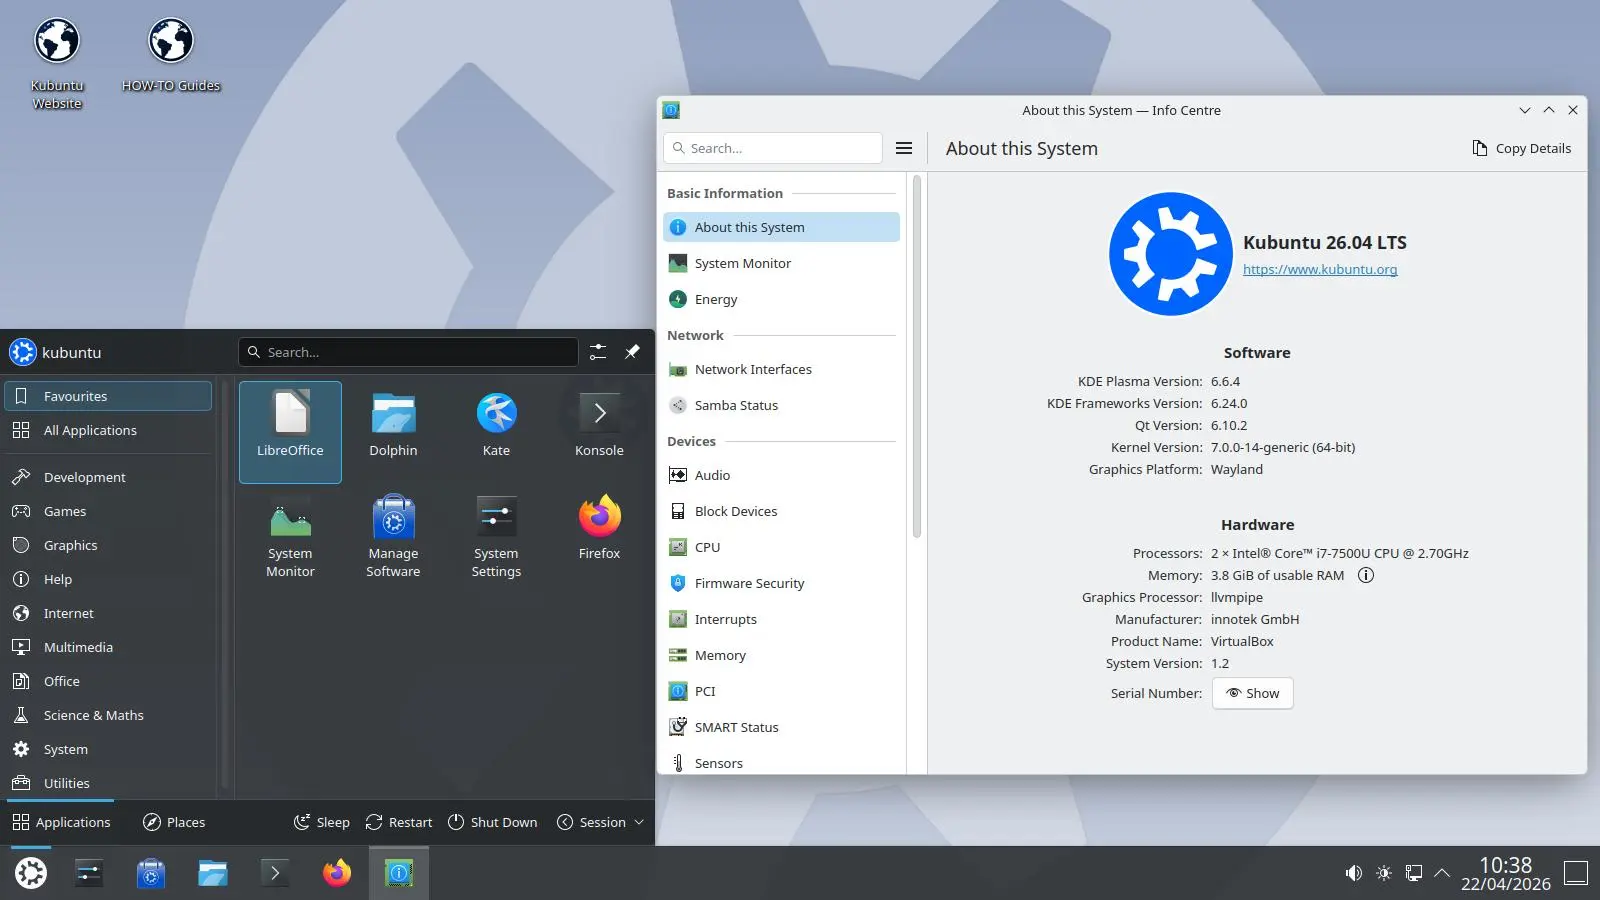
Task: Launch Firefox from the favourites grid
Action: click(599, 536)
